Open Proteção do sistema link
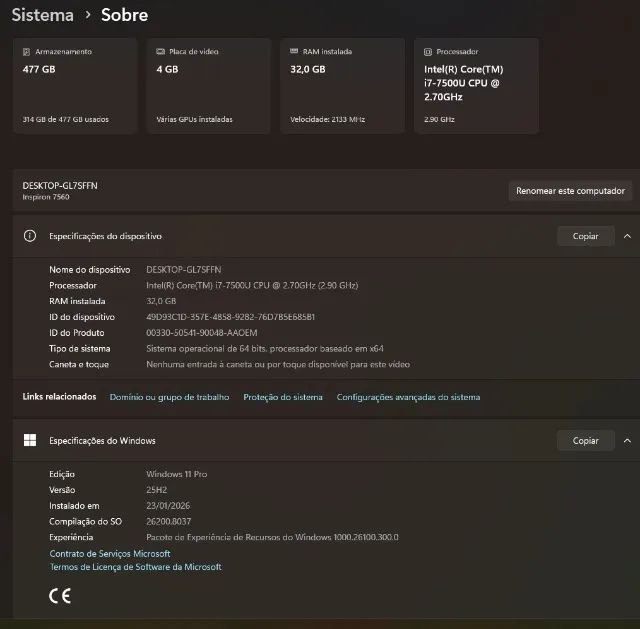 [283, 397]
